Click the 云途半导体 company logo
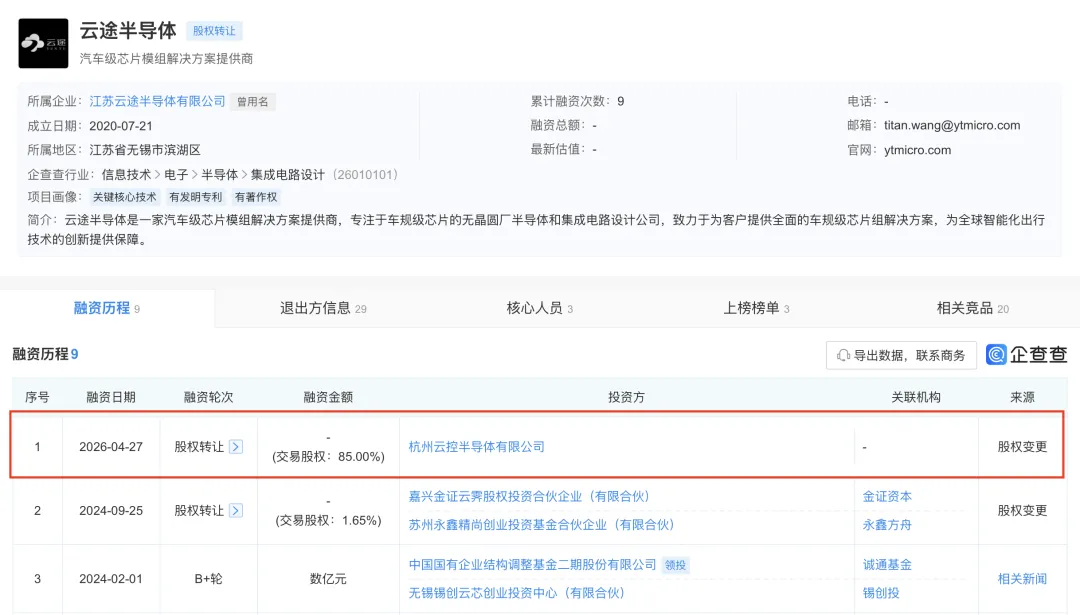 tap(43, 43)
